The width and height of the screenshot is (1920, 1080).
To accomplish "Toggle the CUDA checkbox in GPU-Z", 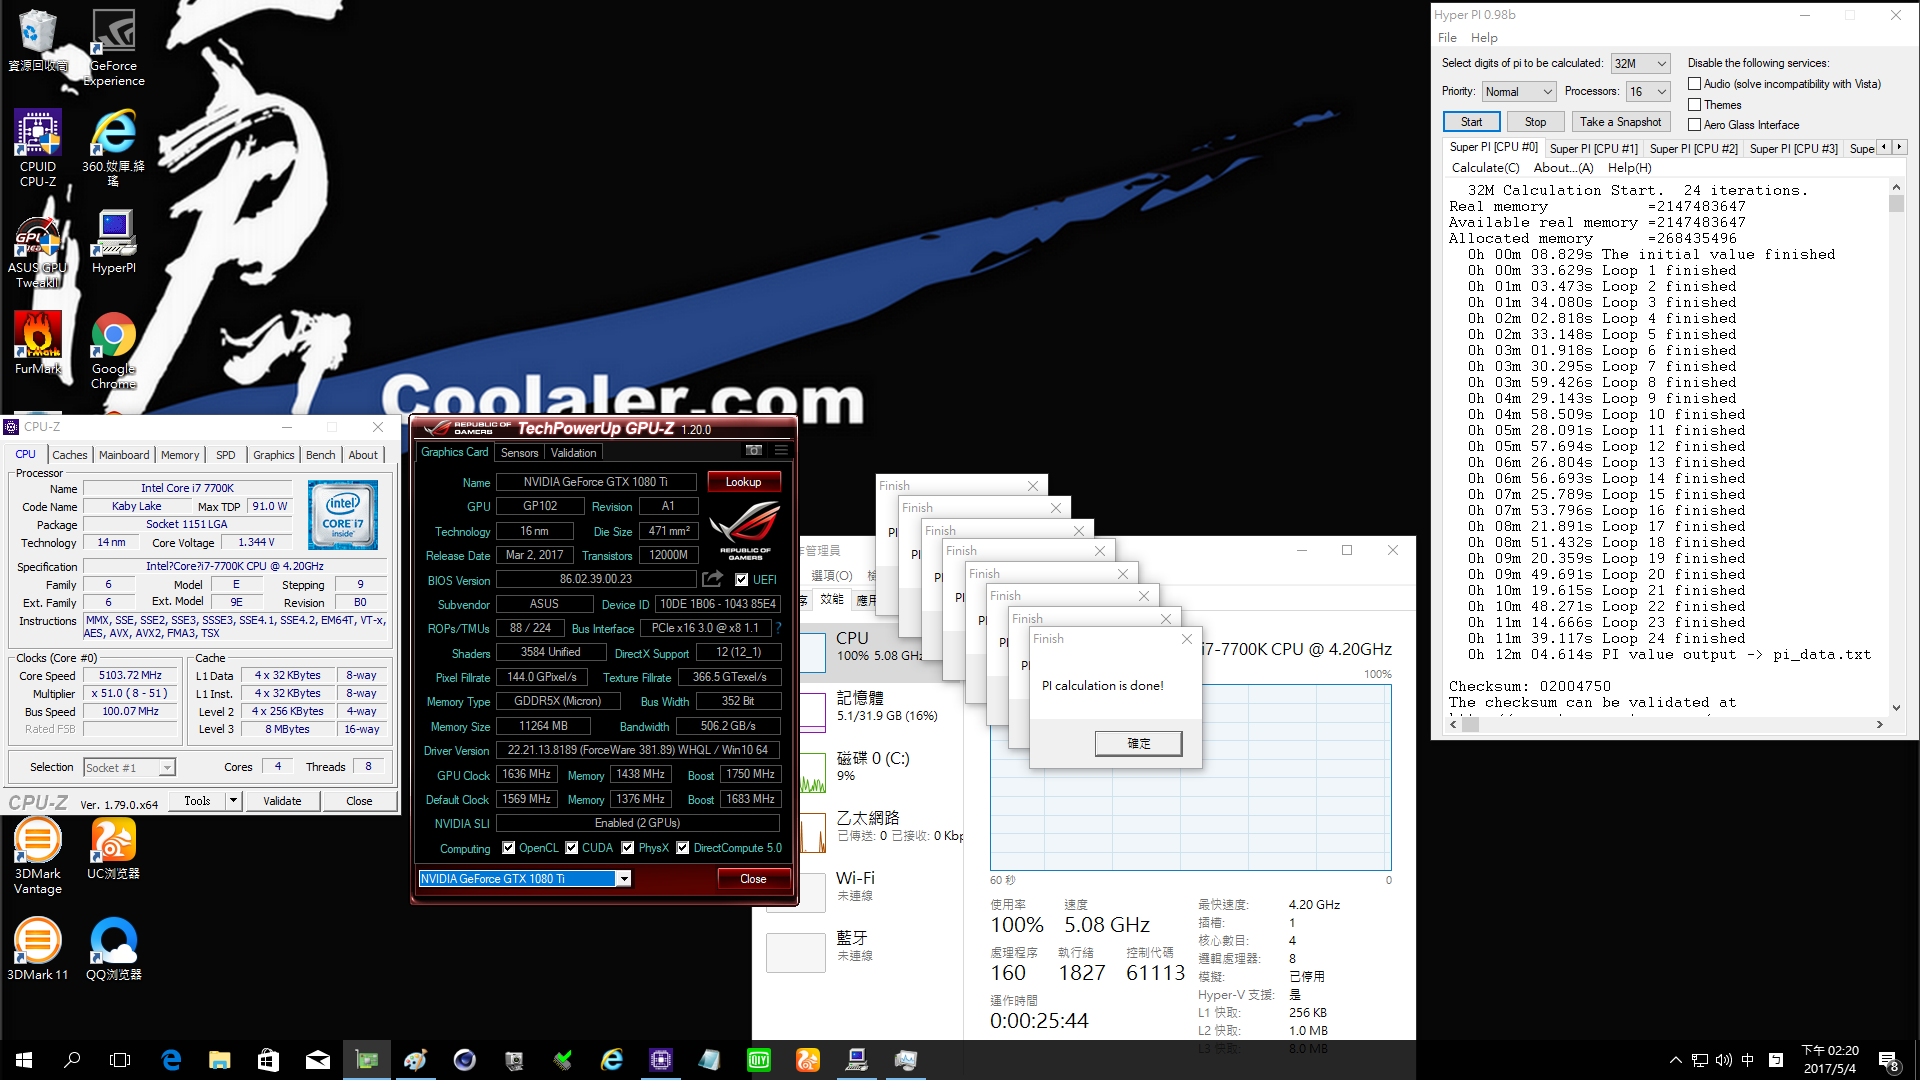I will [x=571, y=848].
